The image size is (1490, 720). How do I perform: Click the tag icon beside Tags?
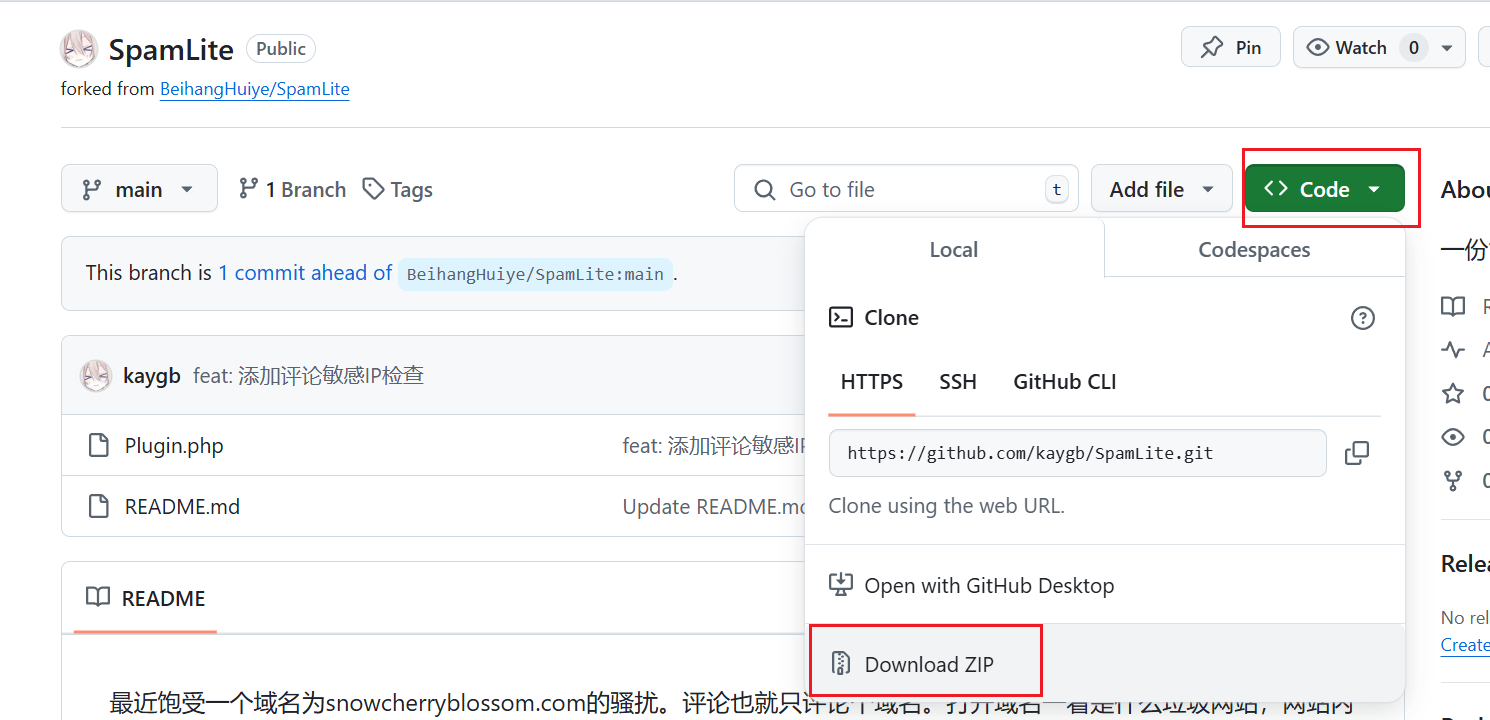tap(373, 188)
